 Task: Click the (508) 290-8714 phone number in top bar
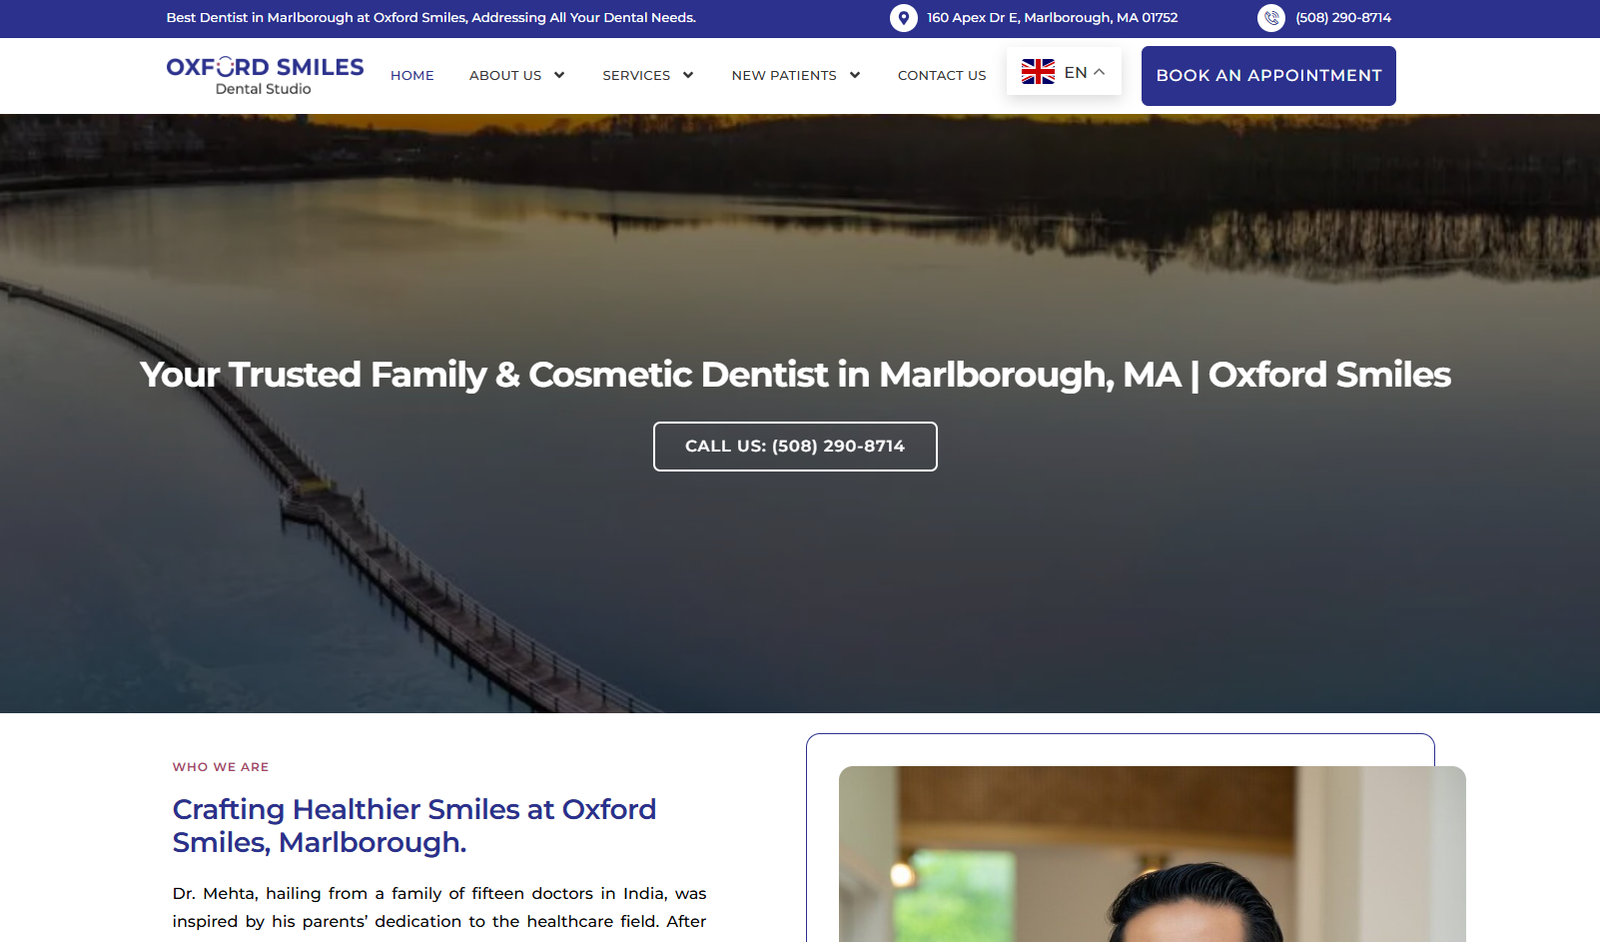[1343, 18]
